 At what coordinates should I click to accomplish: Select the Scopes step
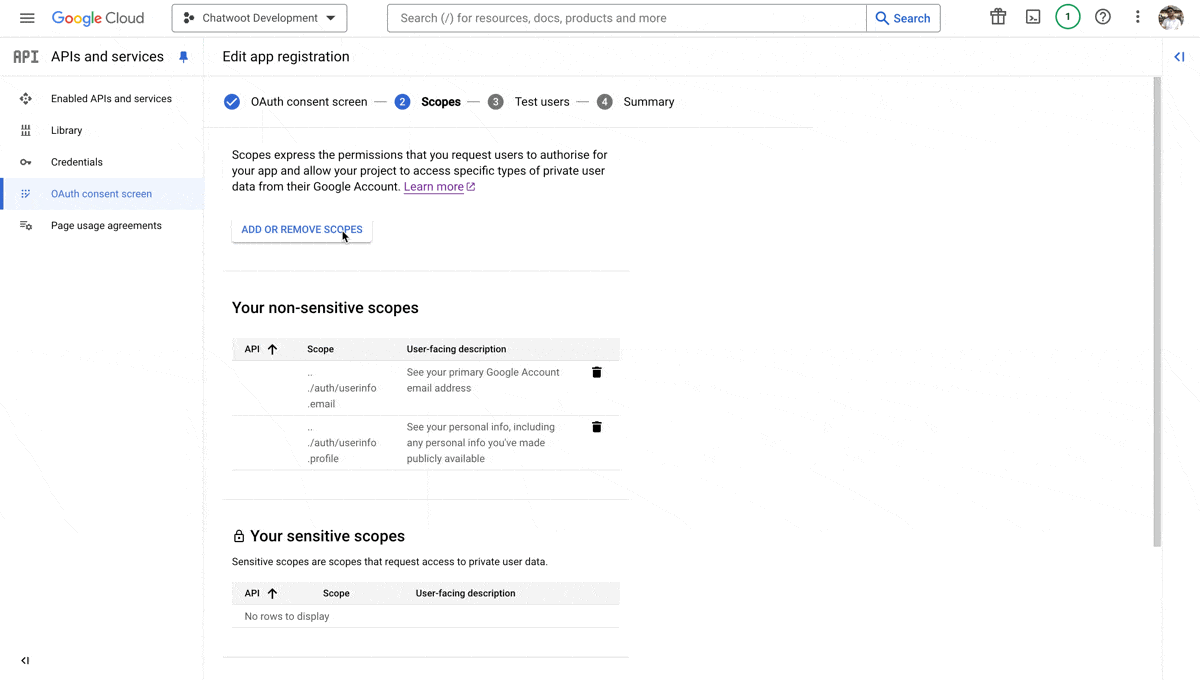(441, 102)
